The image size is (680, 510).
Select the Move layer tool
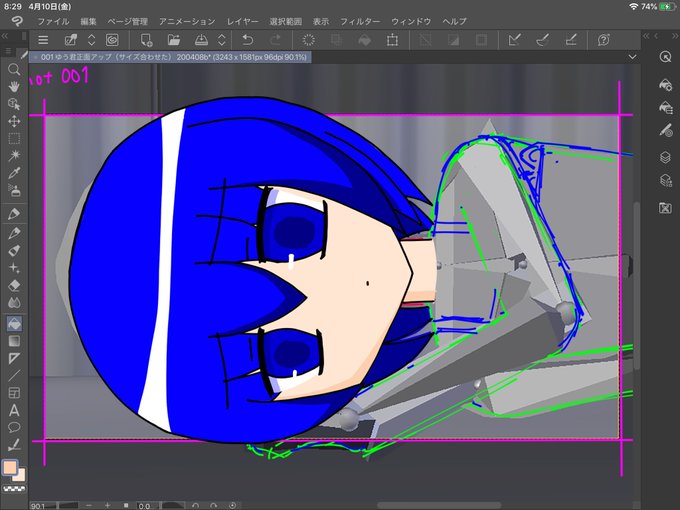14,121
